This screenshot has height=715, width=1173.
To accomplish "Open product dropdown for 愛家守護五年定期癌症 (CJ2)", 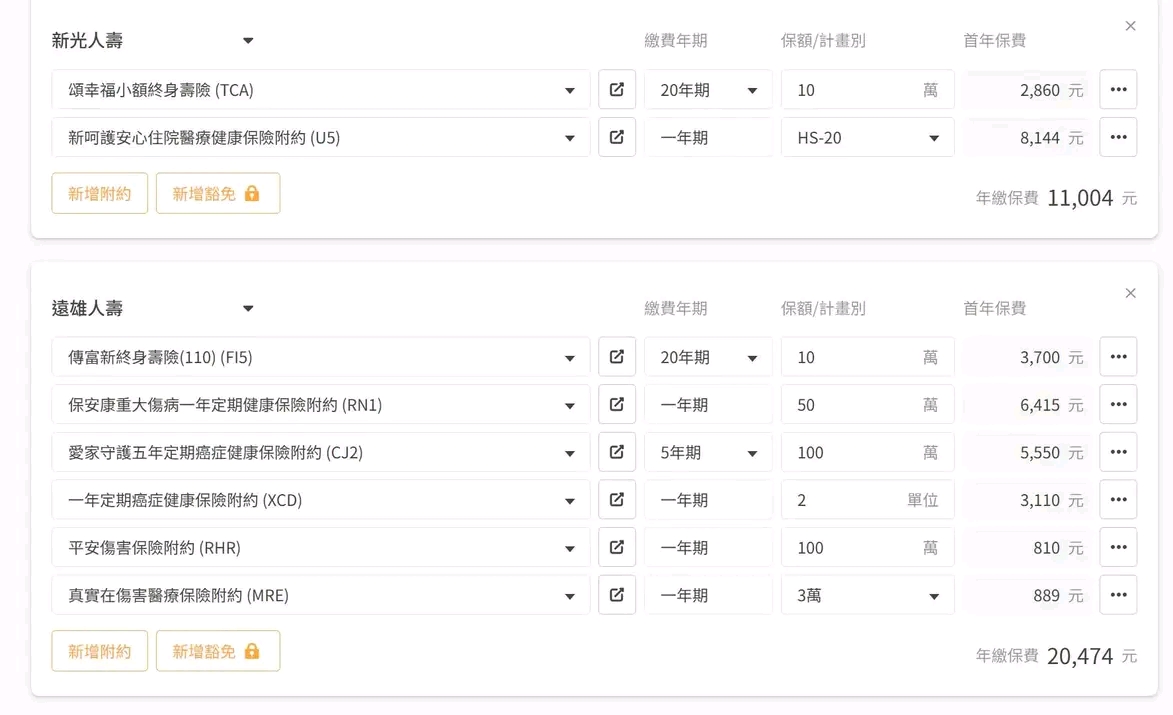I will 321,452.
